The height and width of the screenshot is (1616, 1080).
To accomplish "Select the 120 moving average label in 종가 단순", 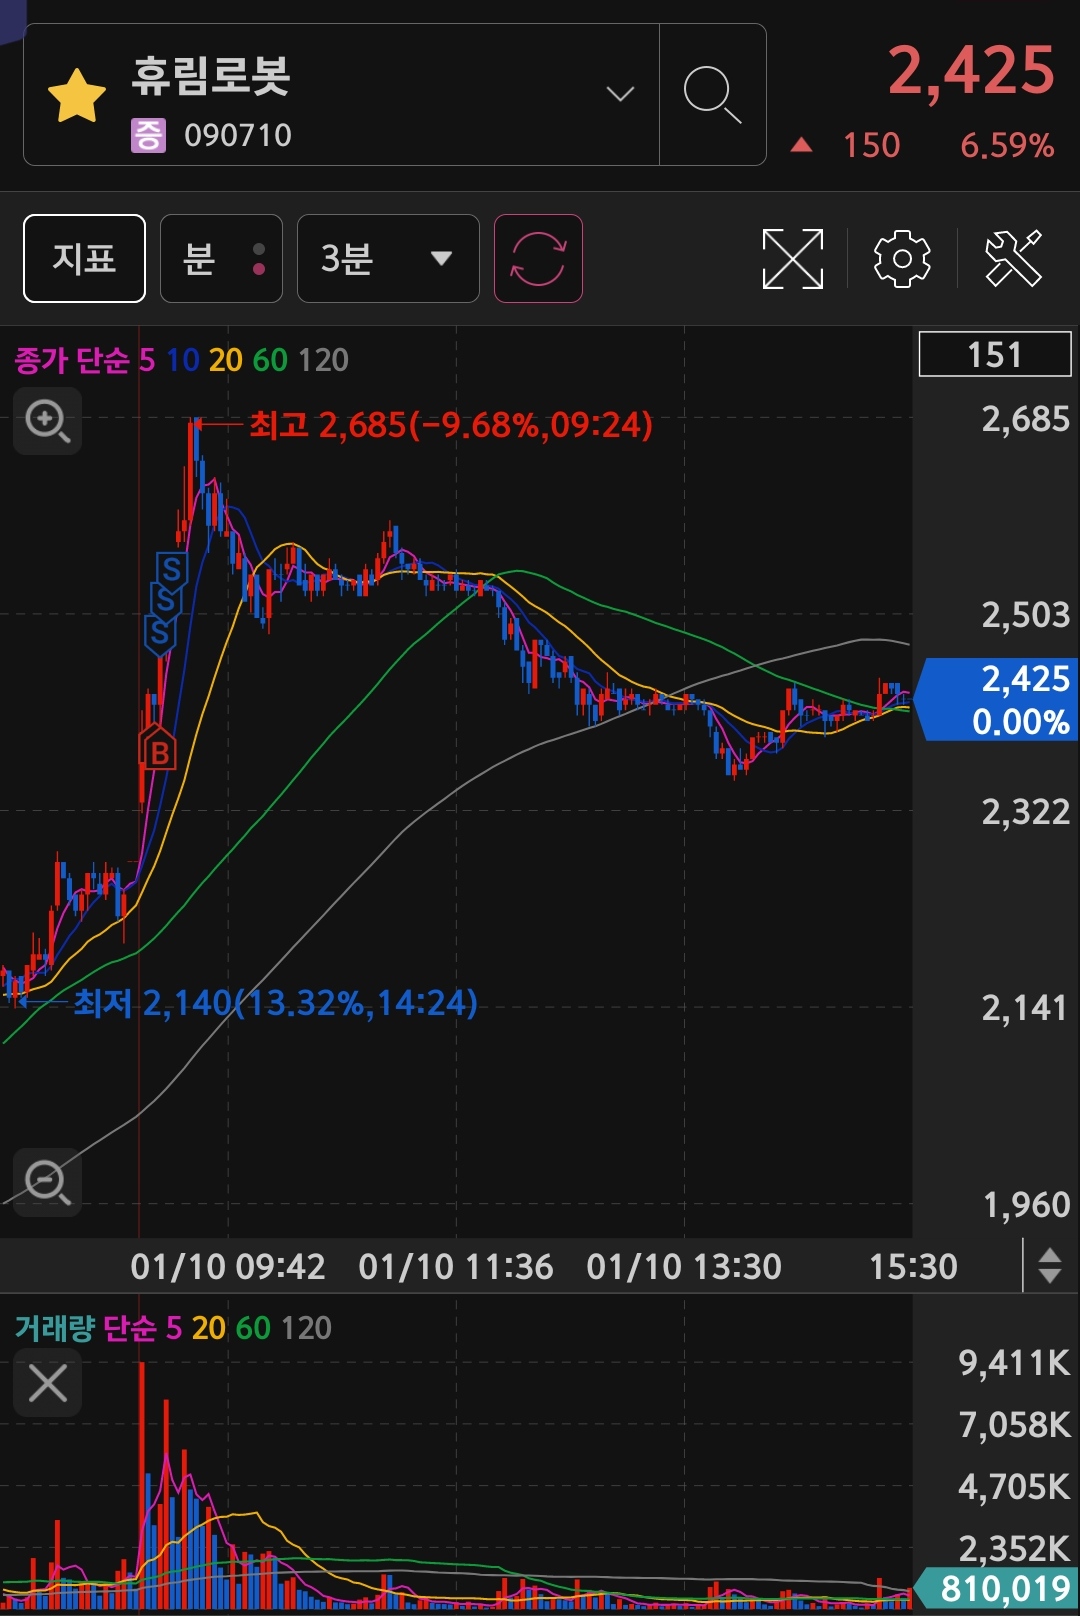I will [x=323, y=360].
